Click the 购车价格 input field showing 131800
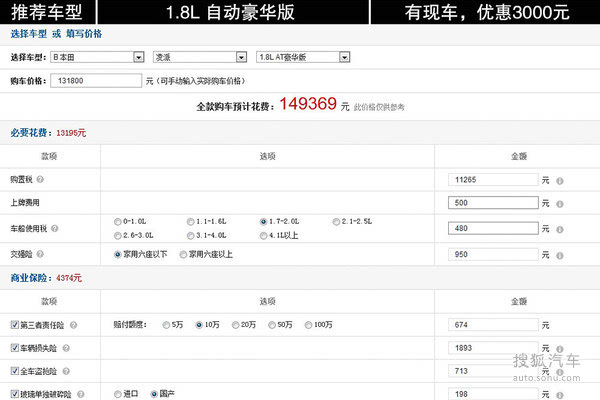 [95, 79]
